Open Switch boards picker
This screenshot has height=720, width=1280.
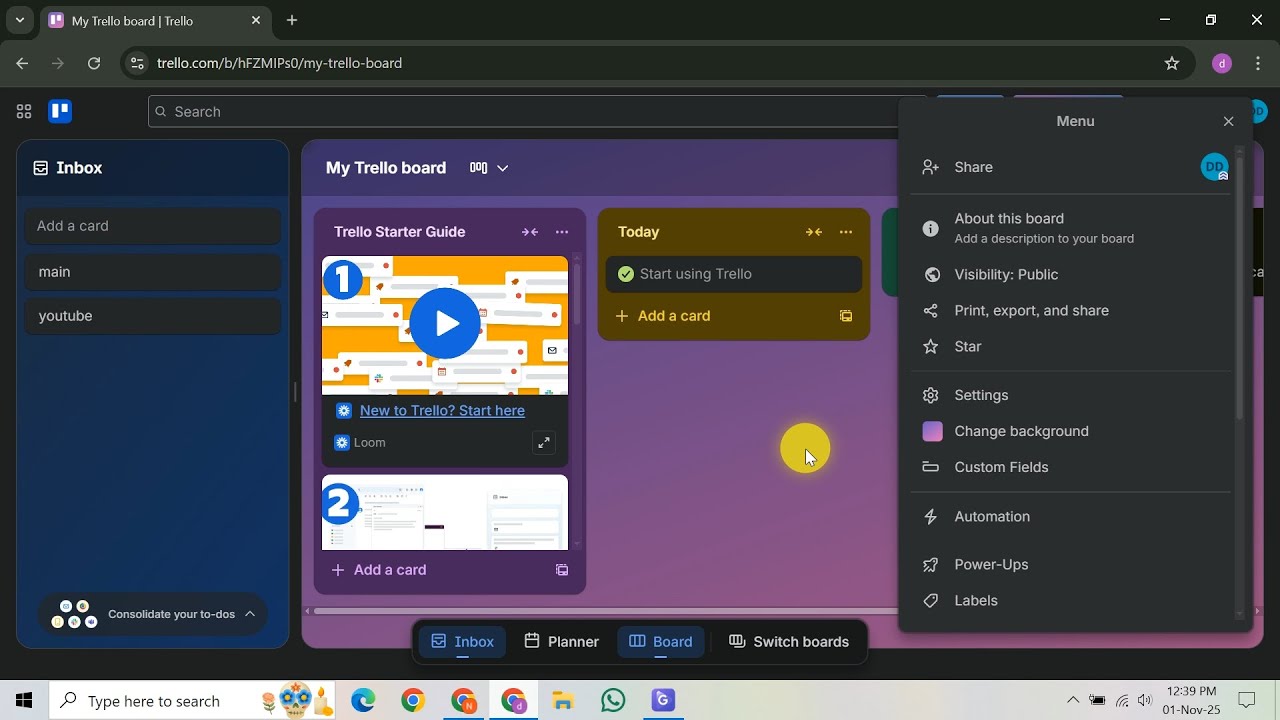[x=789, y=642]
